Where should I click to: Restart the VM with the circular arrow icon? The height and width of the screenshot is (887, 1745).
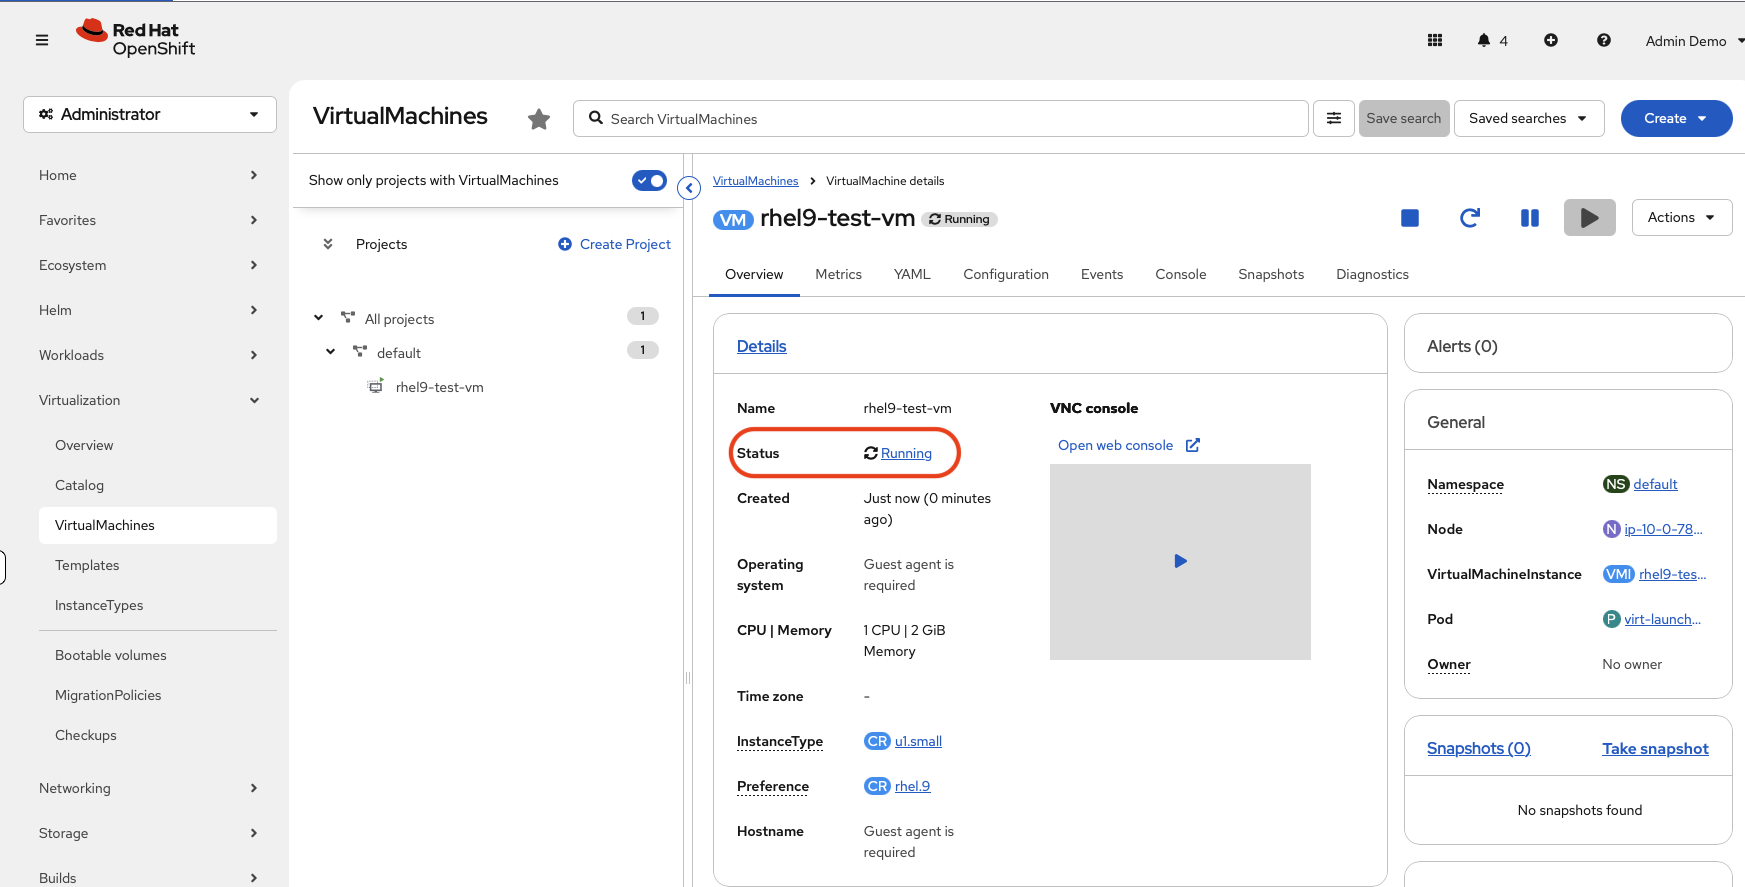click(x=1469, y=218)
